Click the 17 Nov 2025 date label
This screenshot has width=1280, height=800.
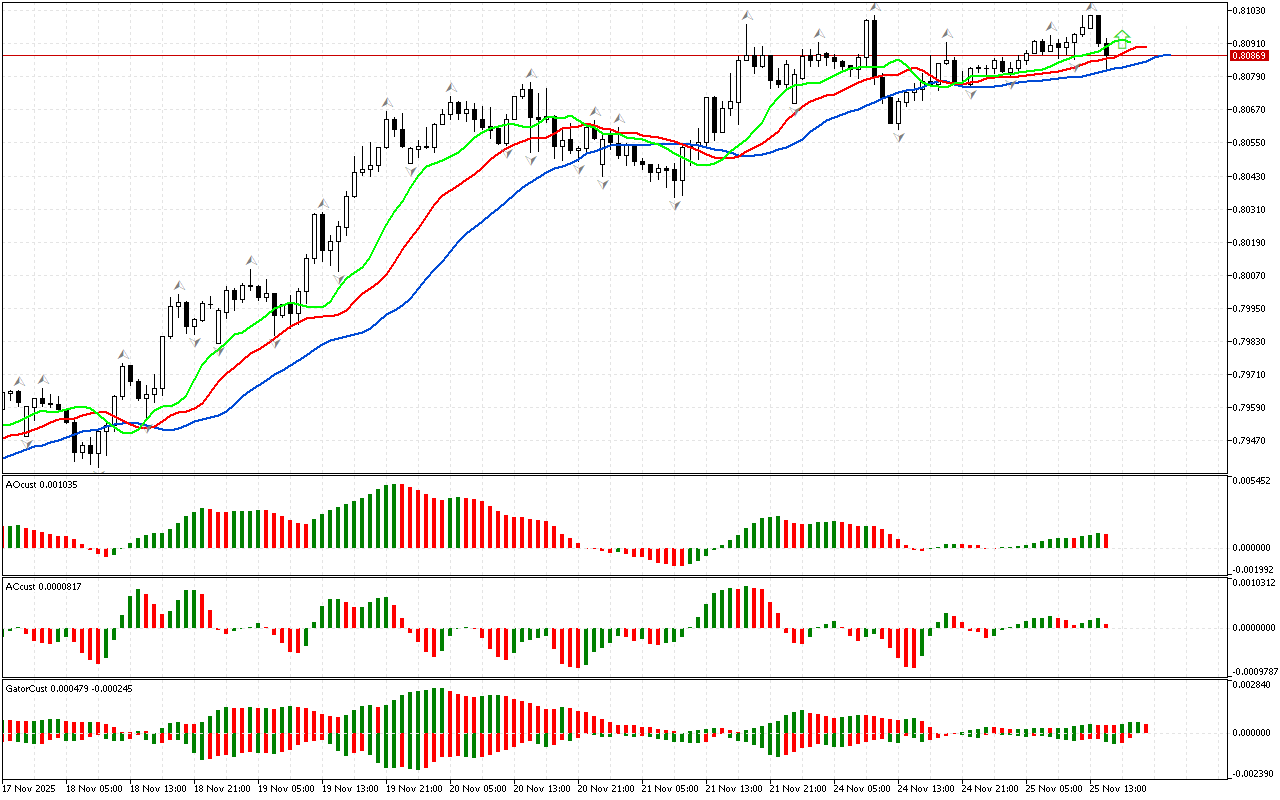pyautogui.click(x=28, y=788)
